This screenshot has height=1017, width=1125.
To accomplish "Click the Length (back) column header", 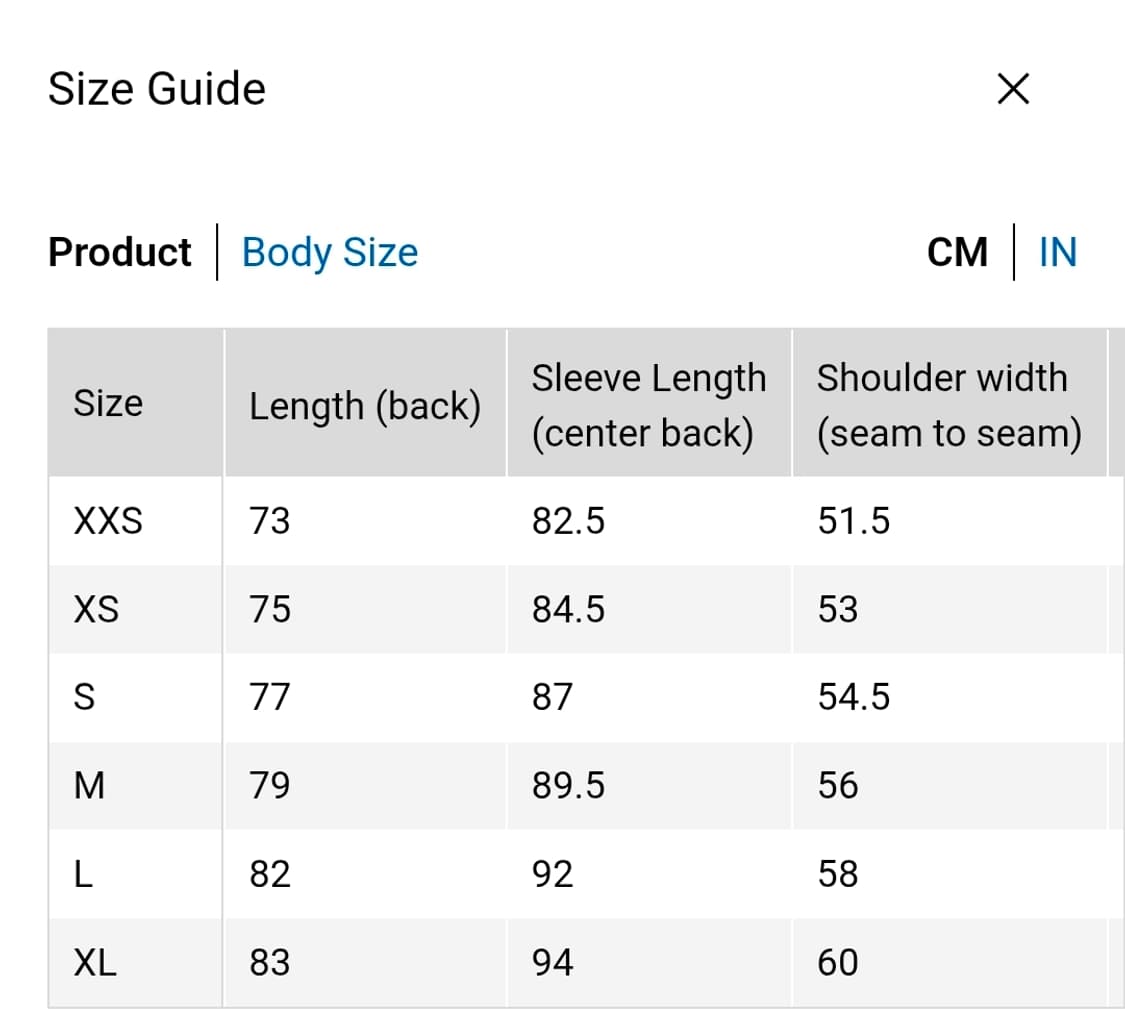I will (x=365, y=405).
